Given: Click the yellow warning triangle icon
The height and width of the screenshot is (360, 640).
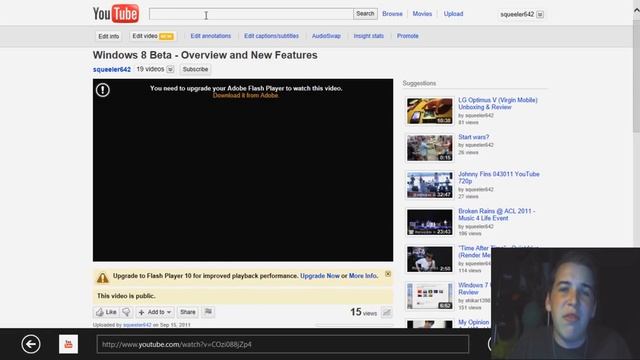Looking at the screenshot, I should coord(102,278).
